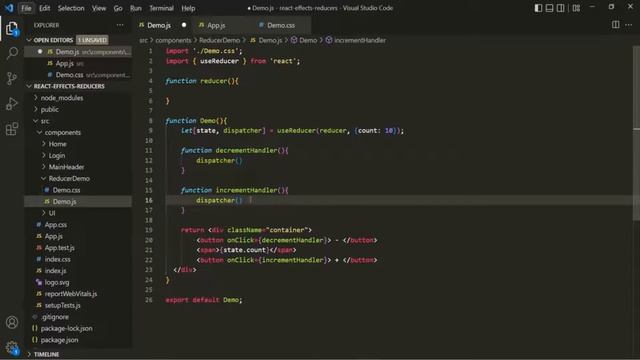The width and height of the screenshot is (640, 360).
Task: Split the editor to the right
Action: (616, 25)
